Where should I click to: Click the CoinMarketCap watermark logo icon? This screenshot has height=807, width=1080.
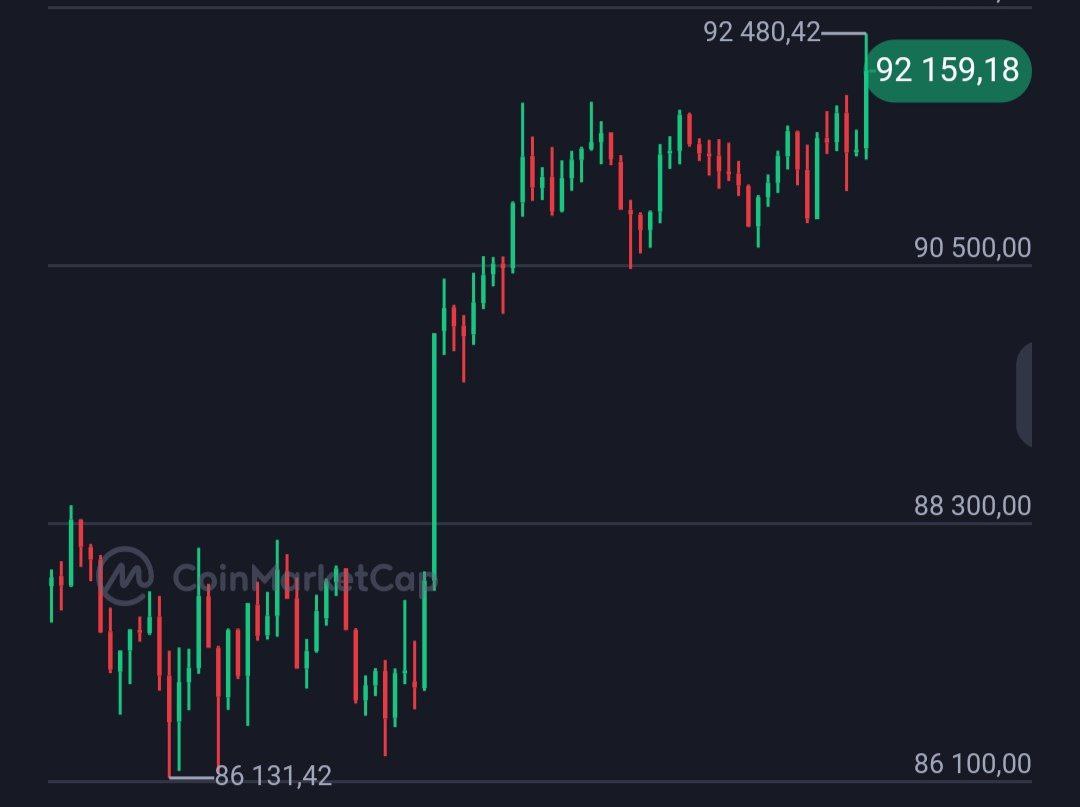[x=125, y=575]
